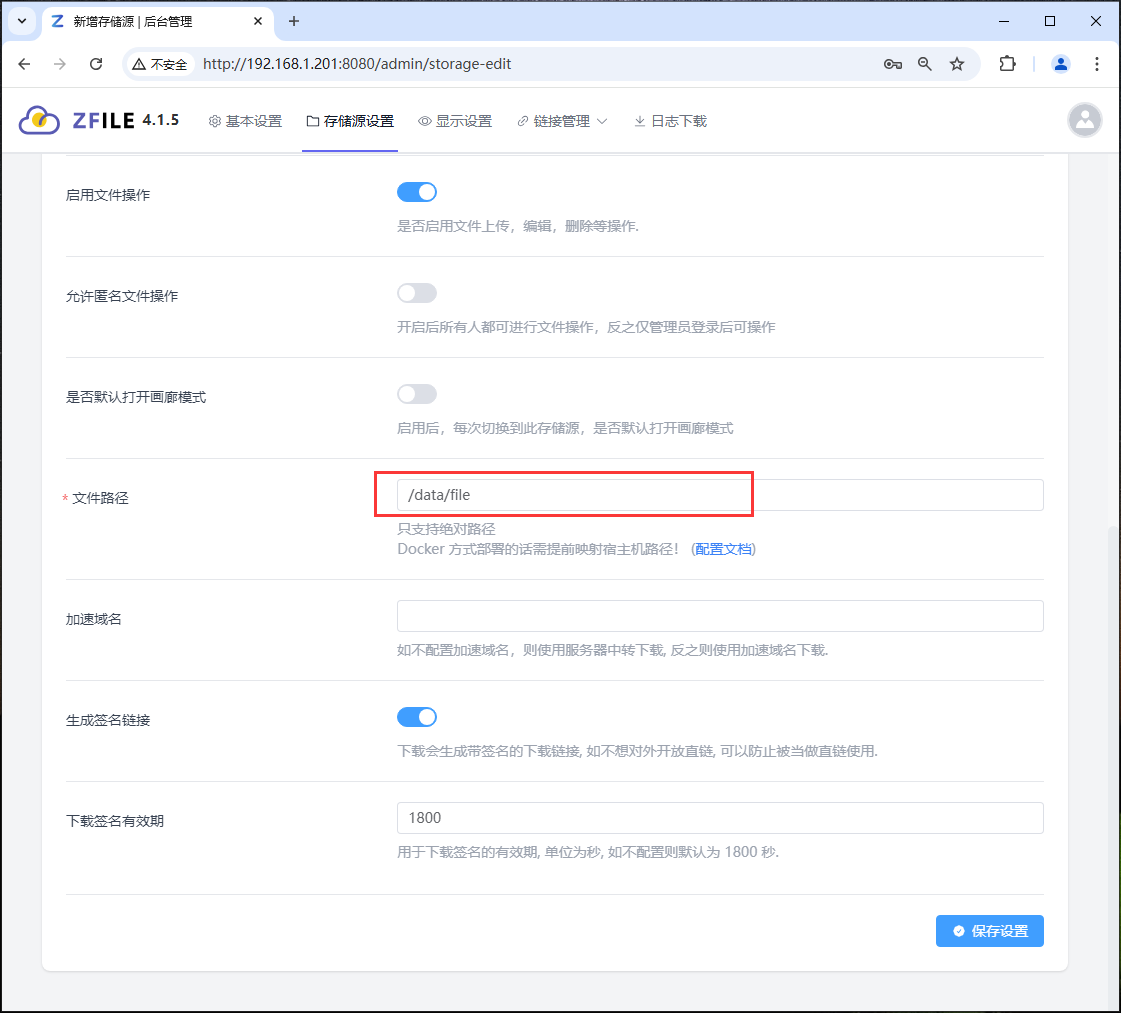Click the password key icon in address bar

click(892, 63)
